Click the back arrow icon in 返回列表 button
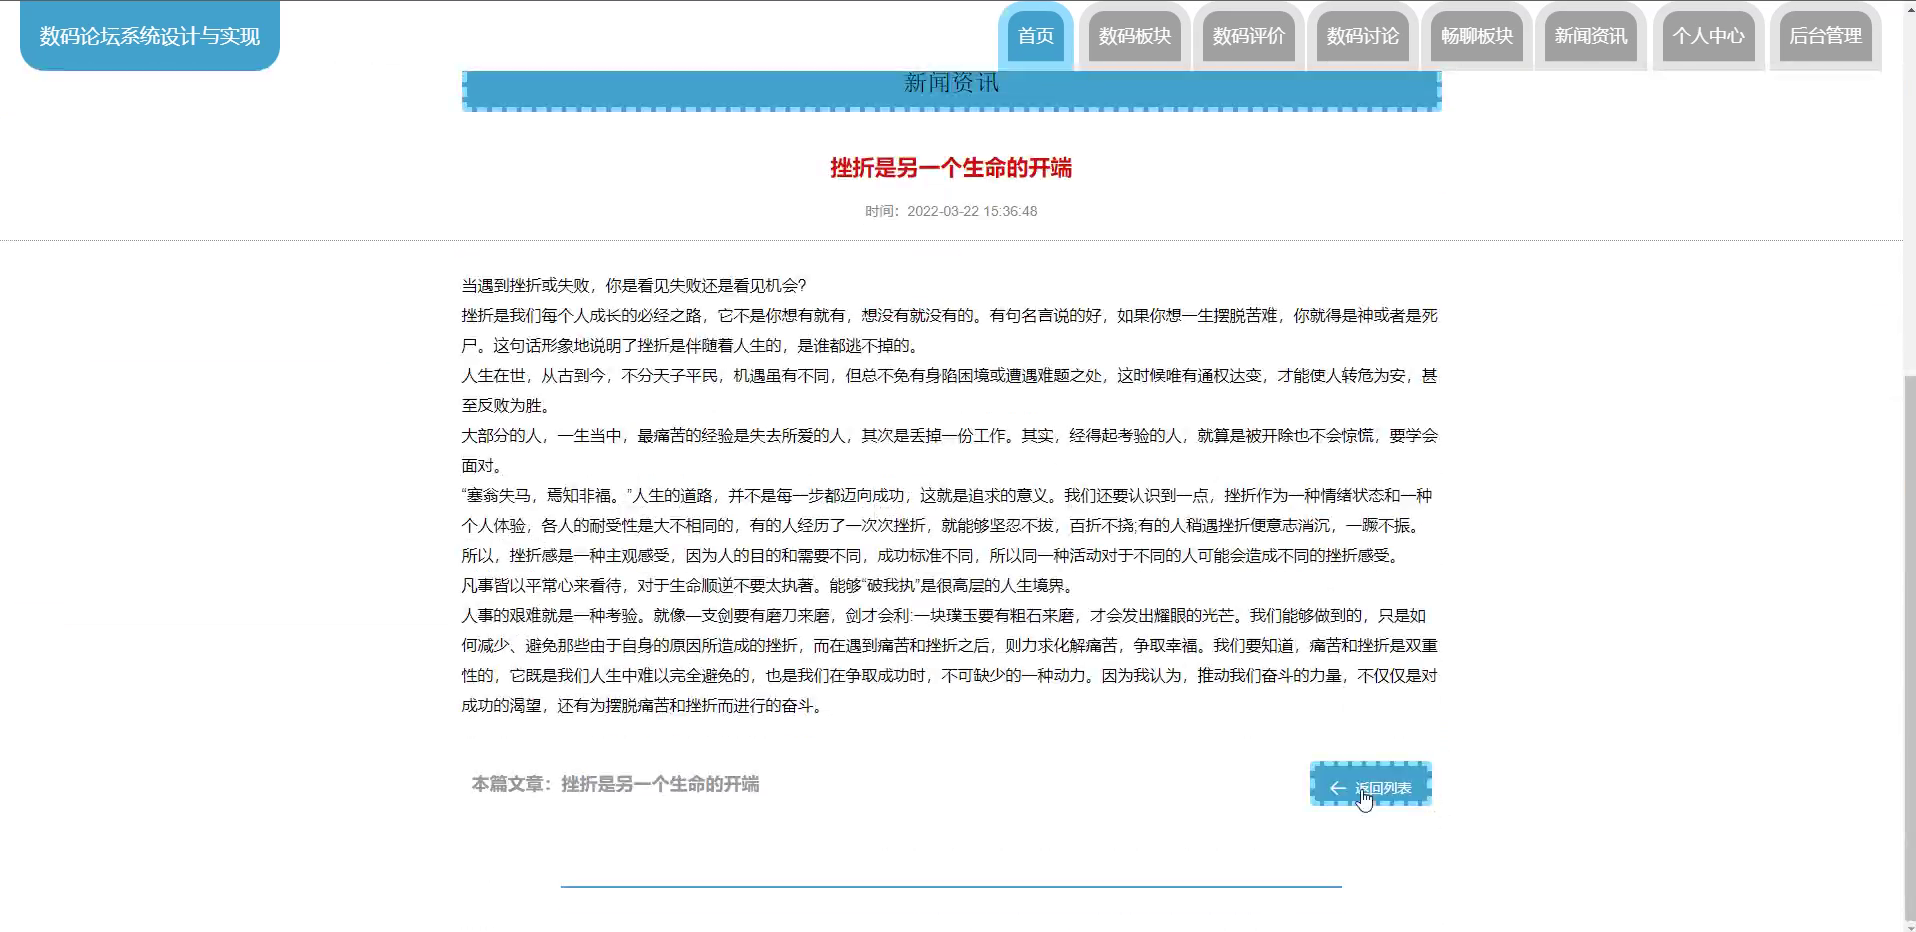This screenshot has height=932, width=1916. pos(1337,788)
